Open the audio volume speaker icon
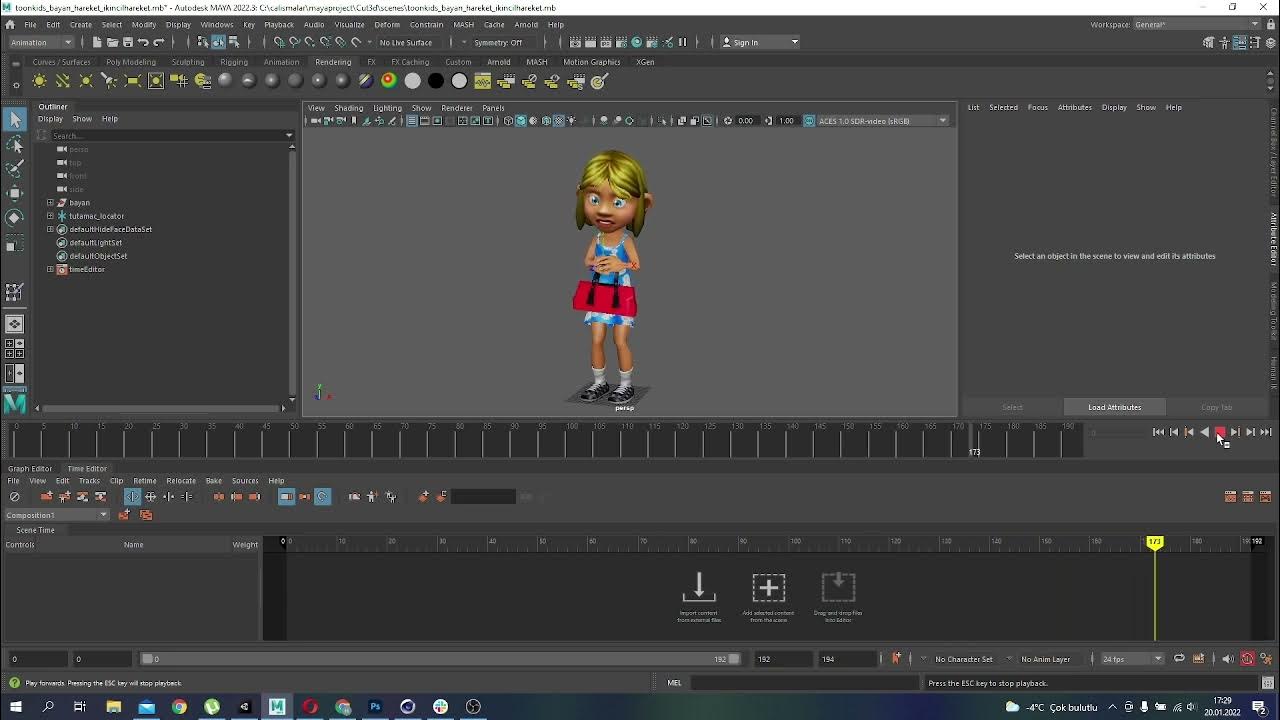 pos(1228,659)
